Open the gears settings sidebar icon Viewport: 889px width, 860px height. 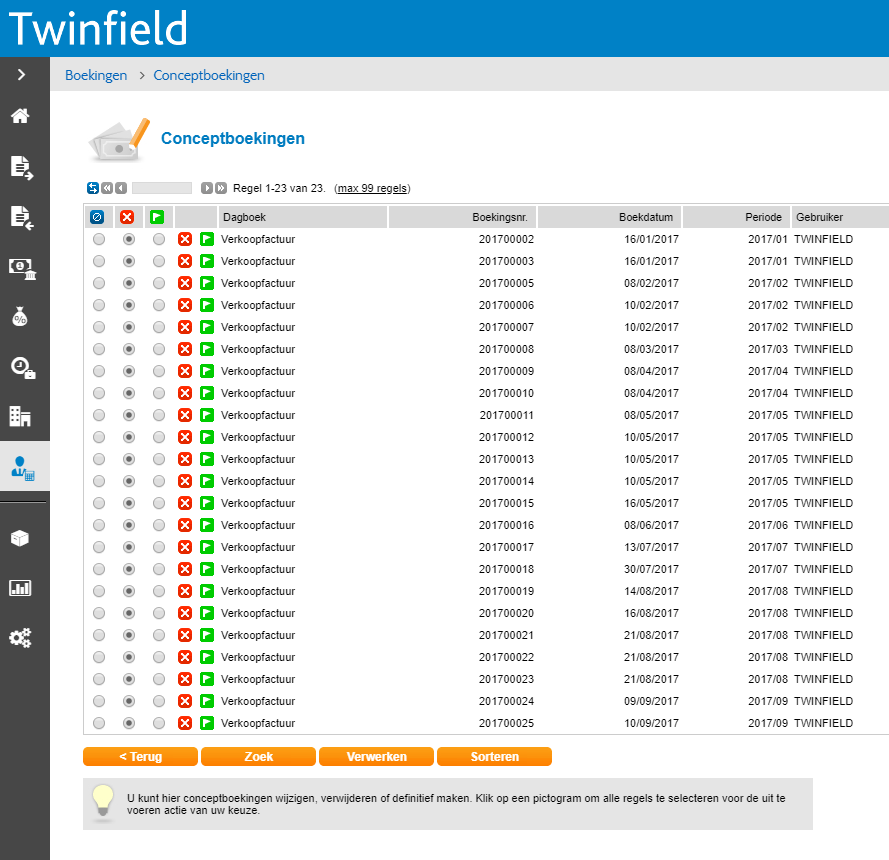pyautogui.click(x=20, y=637)
